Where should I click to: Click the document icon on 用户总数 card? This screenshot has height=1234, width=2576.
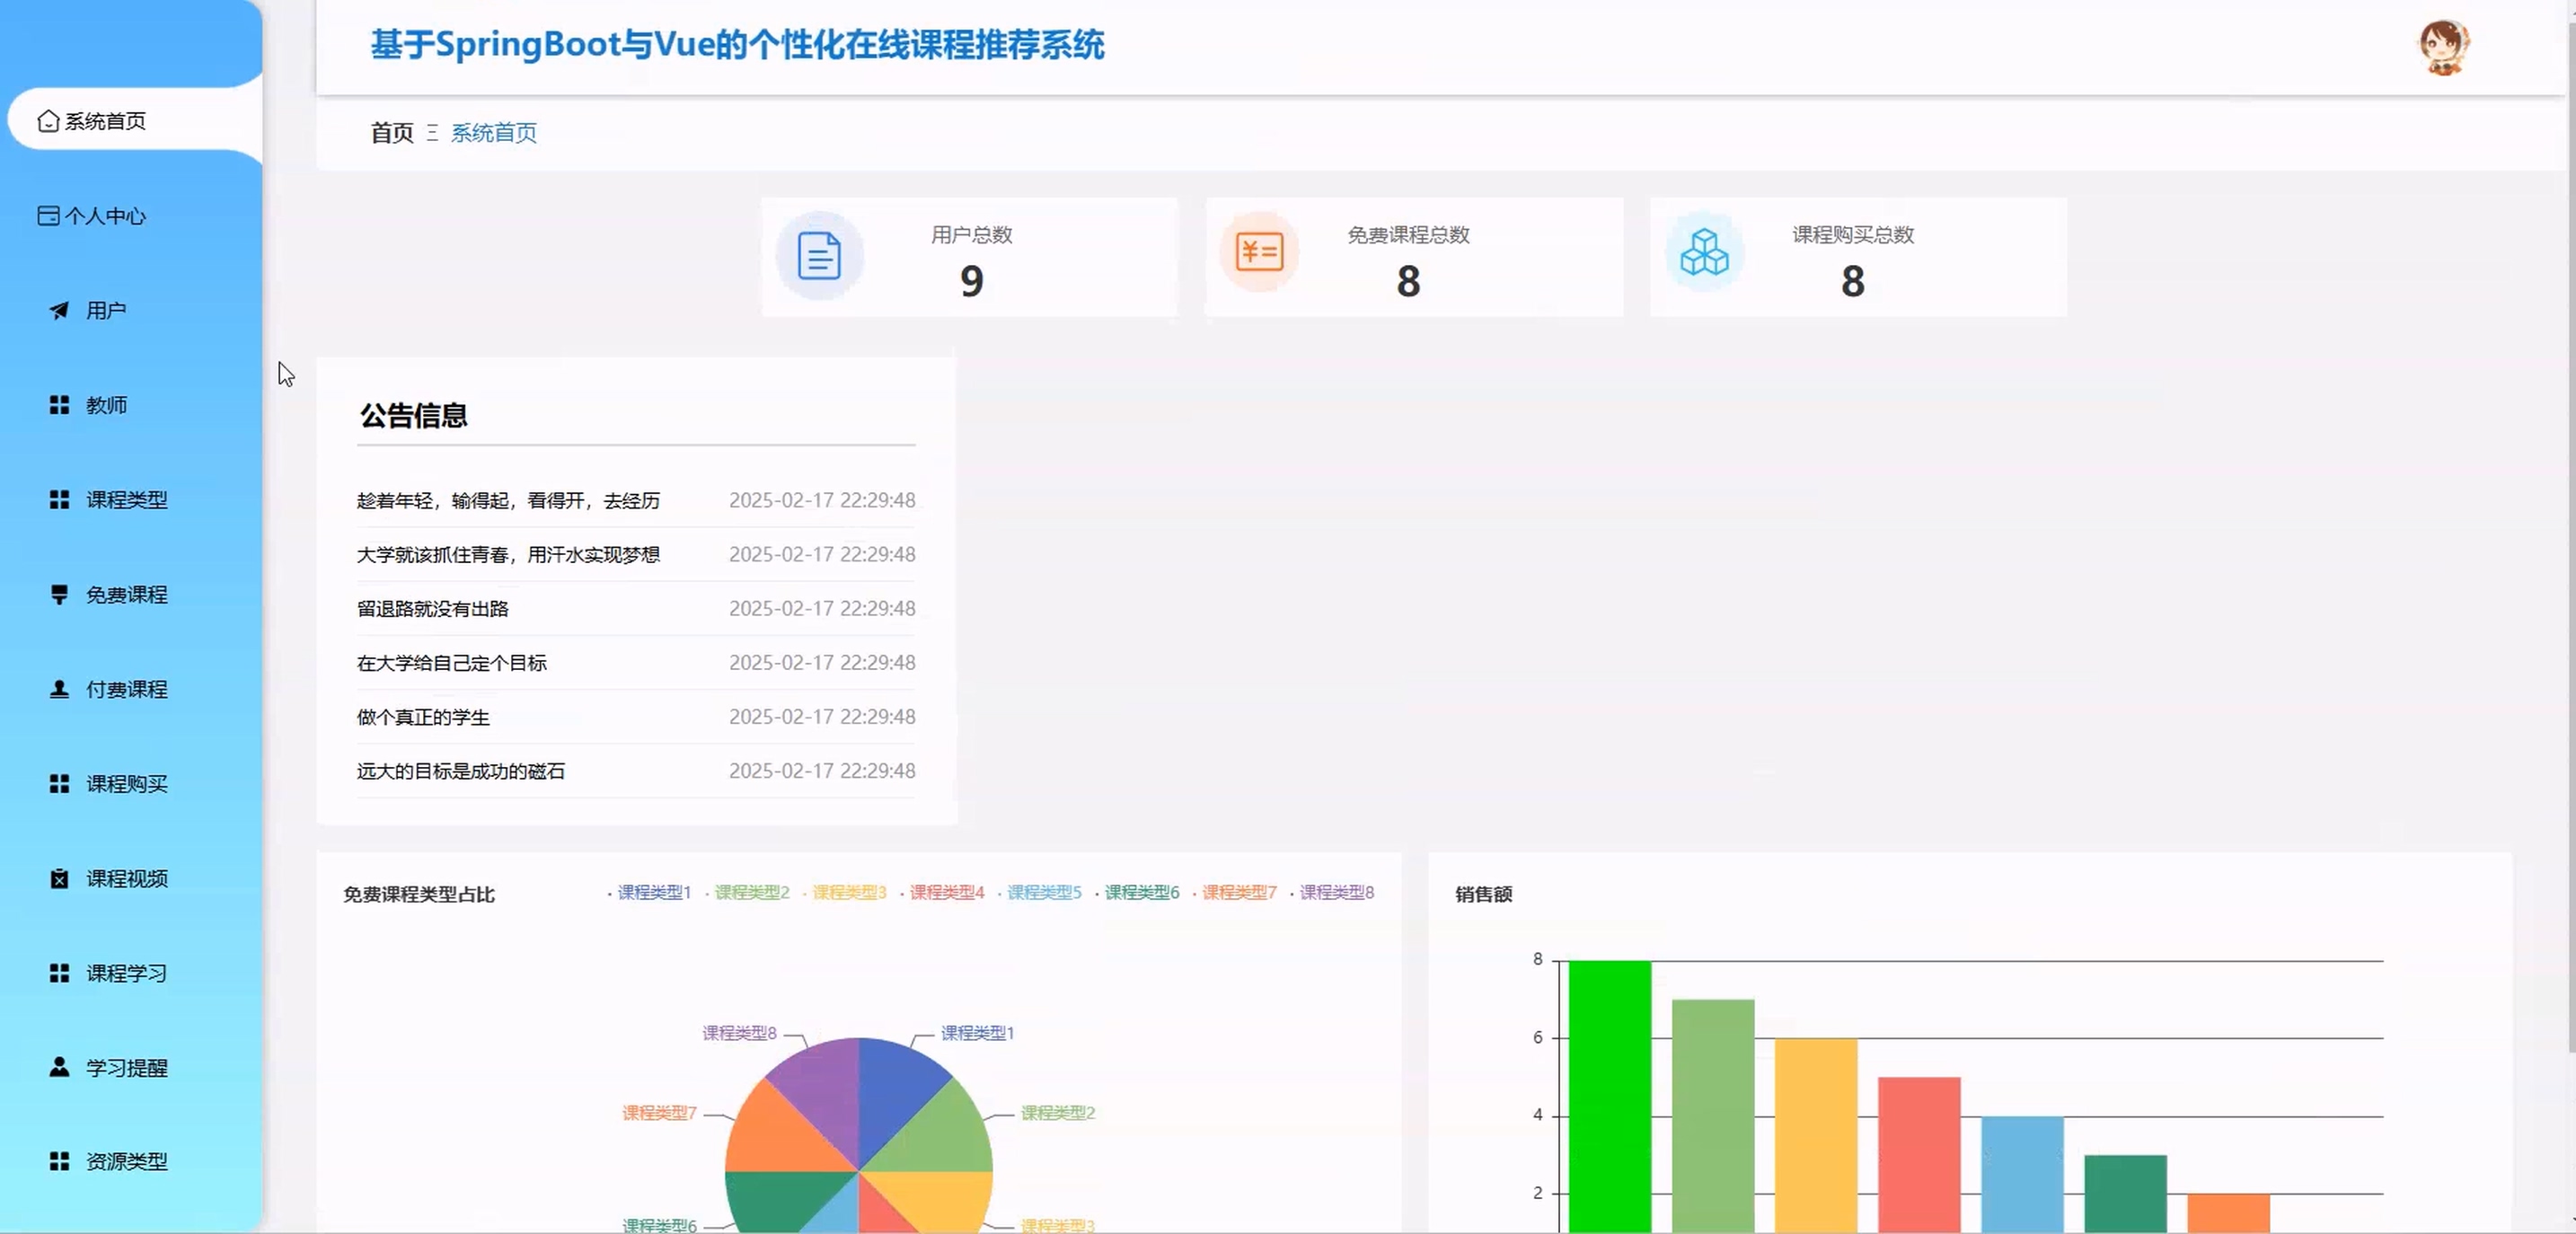click(x=819, y=255)
